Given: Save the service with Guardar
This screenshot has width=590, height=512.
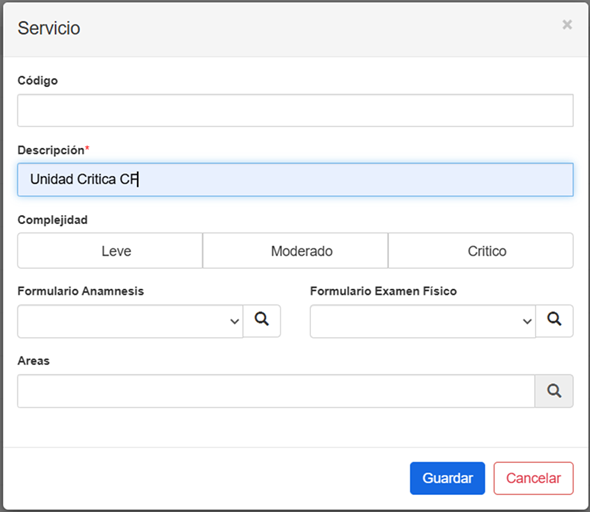Looking at the screenshot, I should [x=447, y=478].
